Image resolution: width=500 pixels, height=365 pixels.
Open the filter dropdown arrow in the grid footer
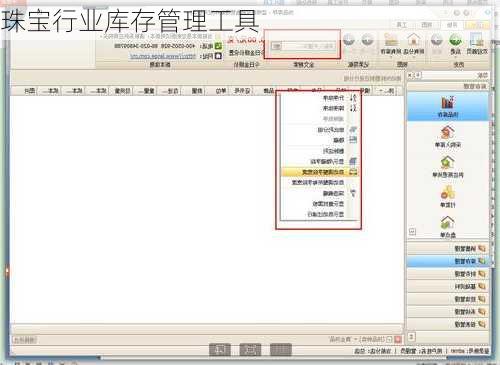[356, 339]
